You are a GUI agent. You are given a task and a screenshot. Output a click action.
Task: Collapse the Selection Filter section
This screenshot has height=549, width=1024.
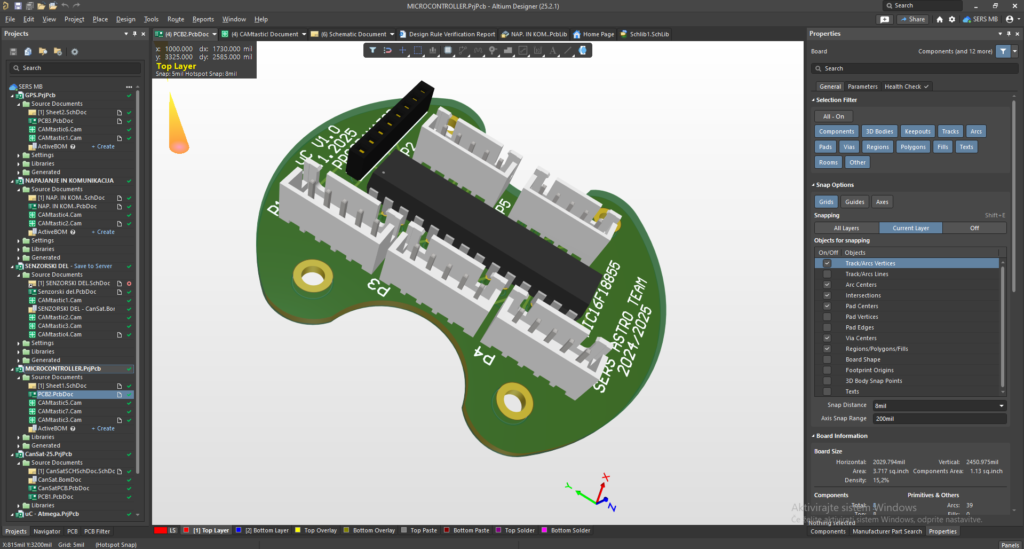point(812,100)
